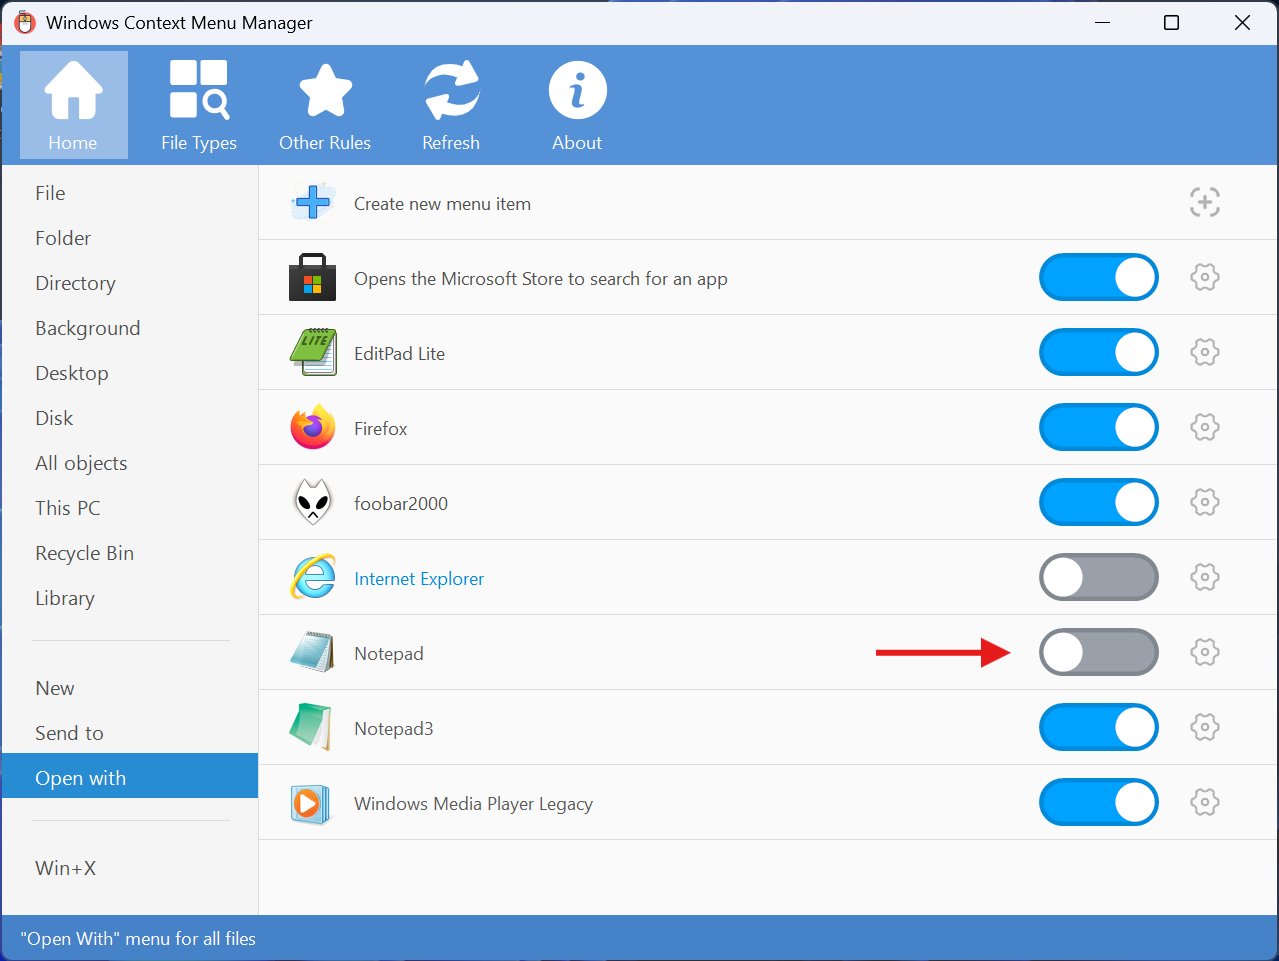Click the Refresh arrows icon
This screenshot has height=961, width=1279.
(452, 90)
